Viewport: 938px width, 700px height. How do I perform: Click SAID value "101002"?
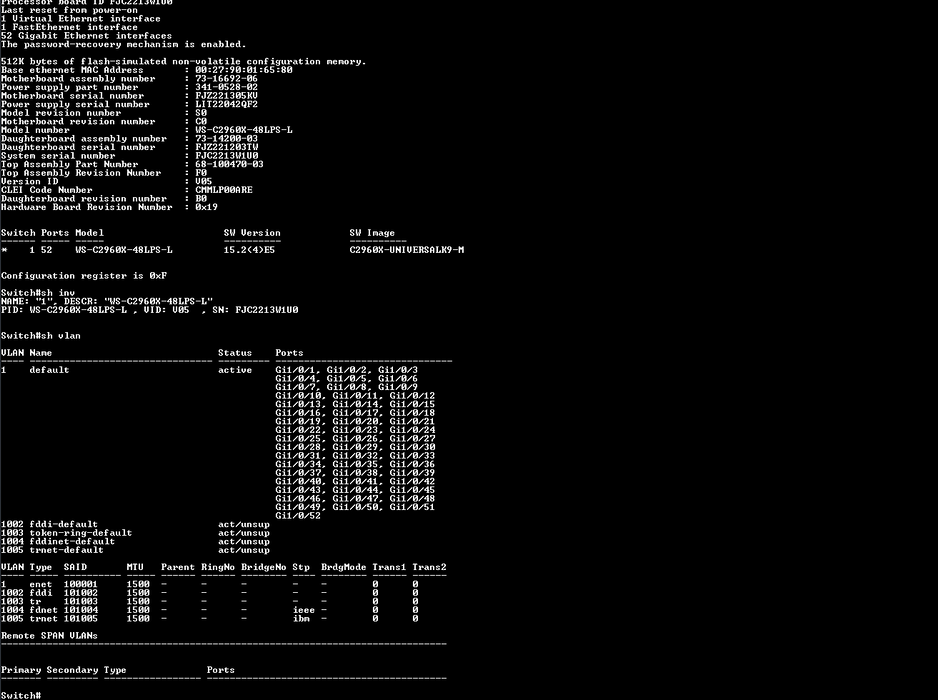[81, 593]
